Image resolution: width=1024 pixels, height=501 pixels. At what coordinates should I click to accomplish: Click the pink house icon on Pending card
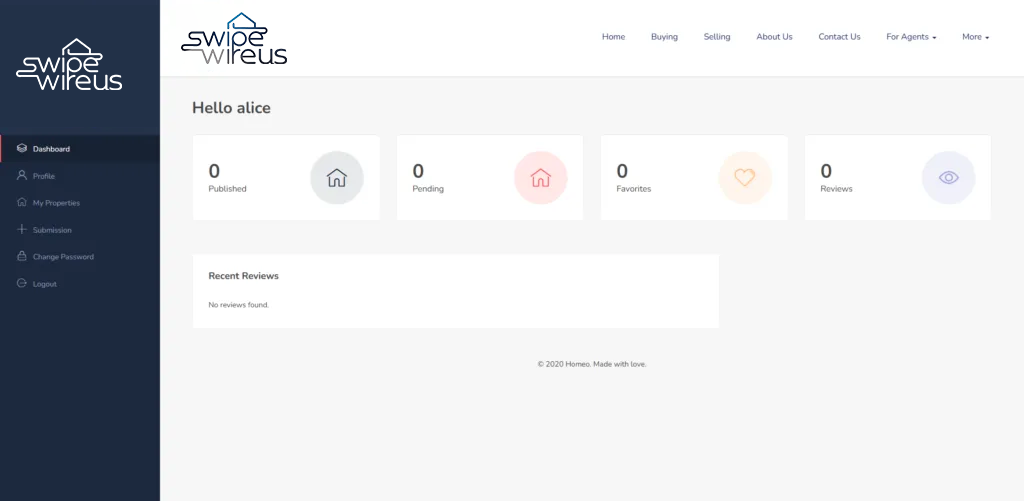point(541,178)
